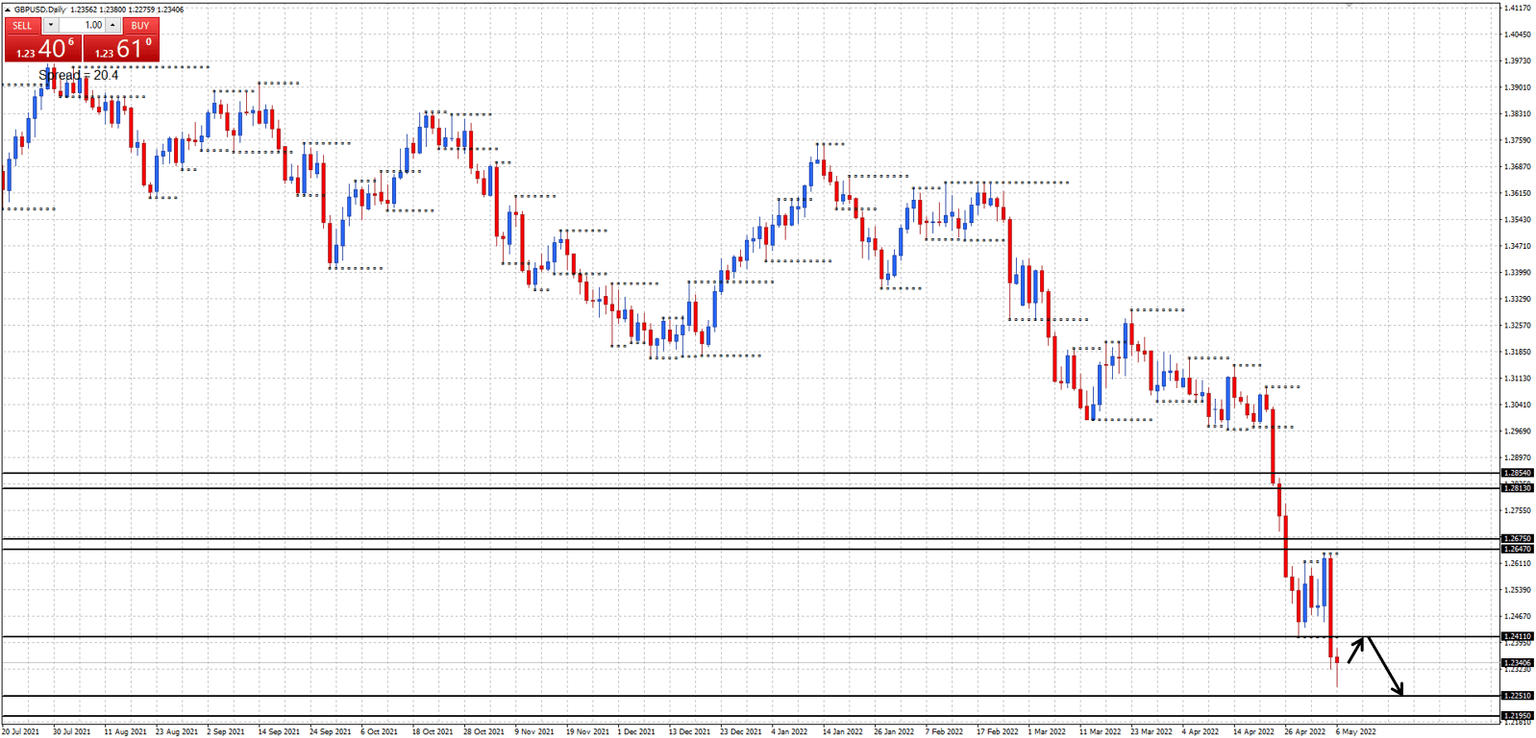Collapse the one-click trading panel triangle
This screenshot has width=1536, height=738.
click(x=7, y=9)
